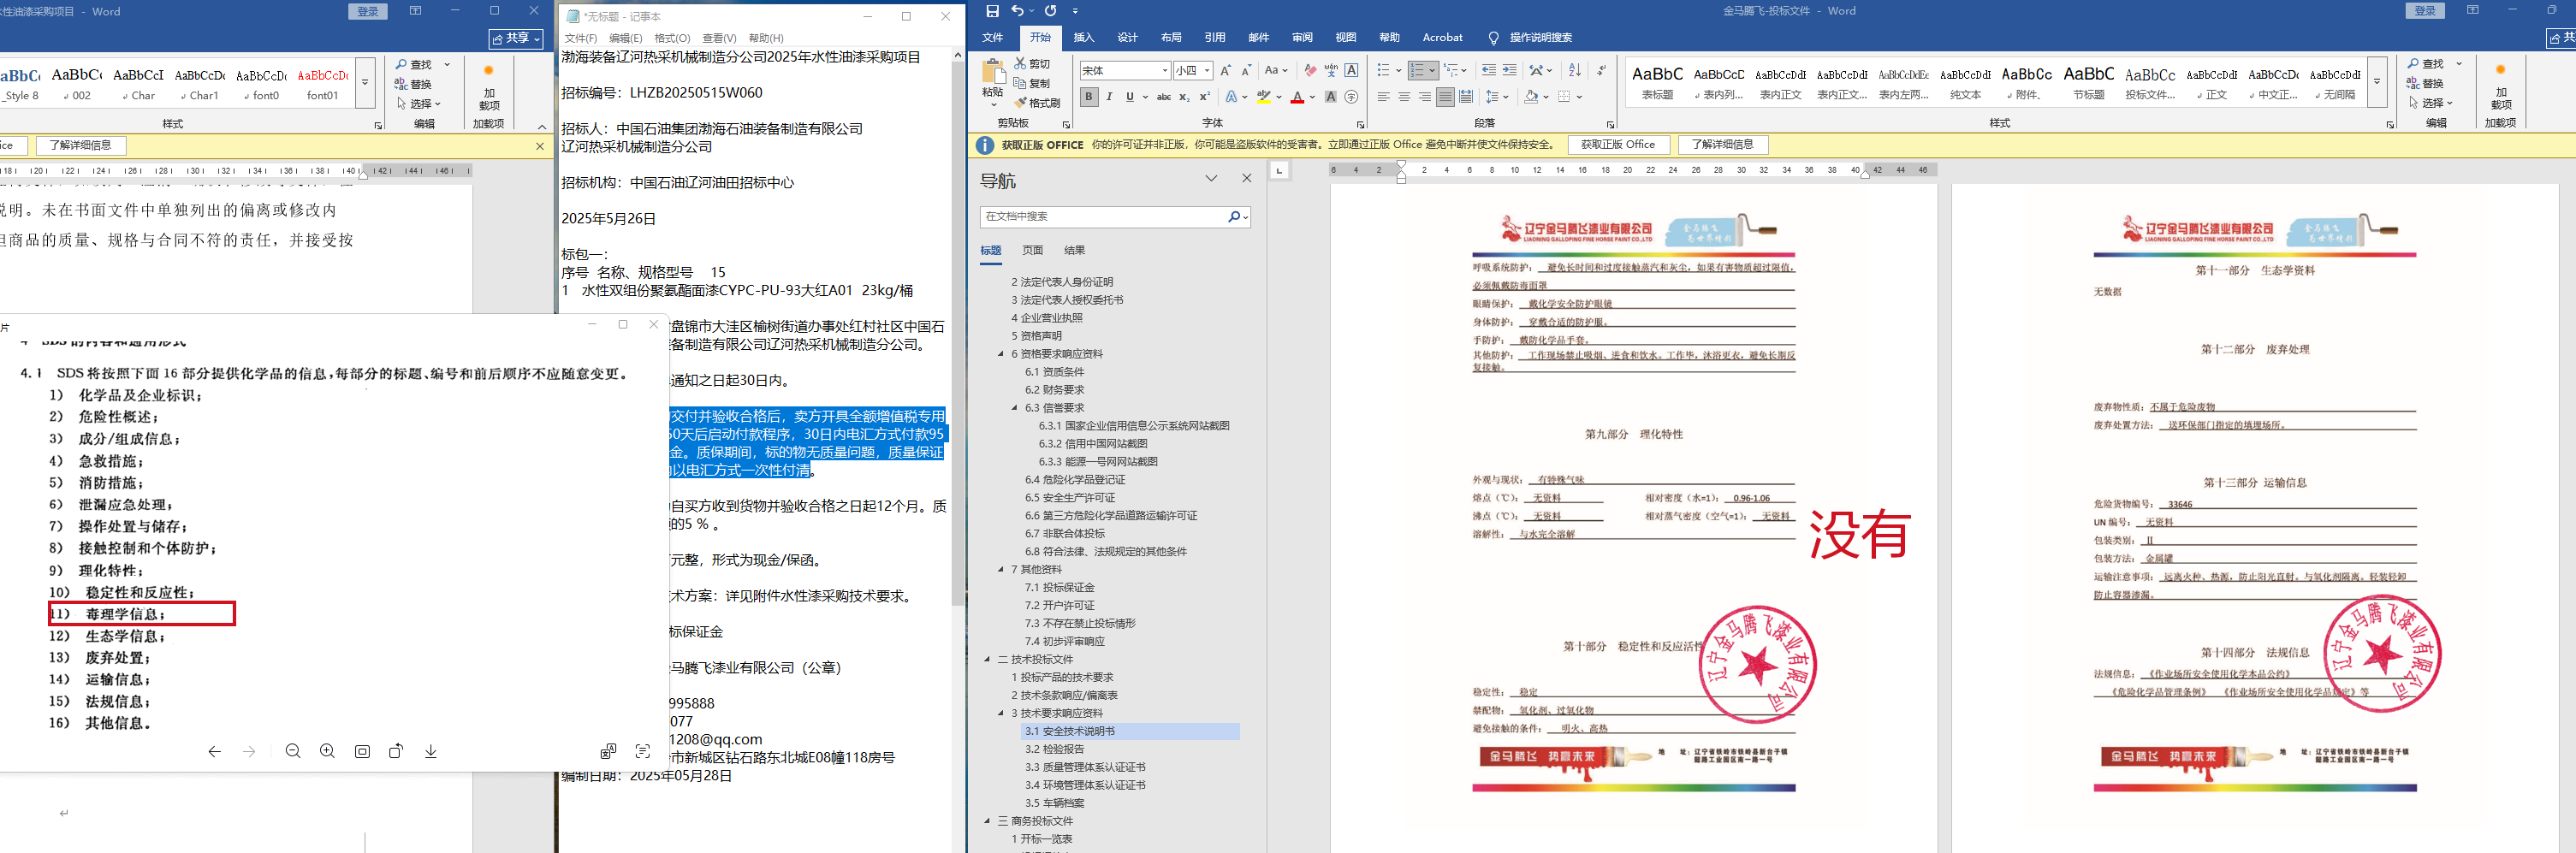Open the font size dropdown (小四)
Image resolution: width=2576 pixels, height=853 pixels.
pyautogui.click(x=1208, y=71)
